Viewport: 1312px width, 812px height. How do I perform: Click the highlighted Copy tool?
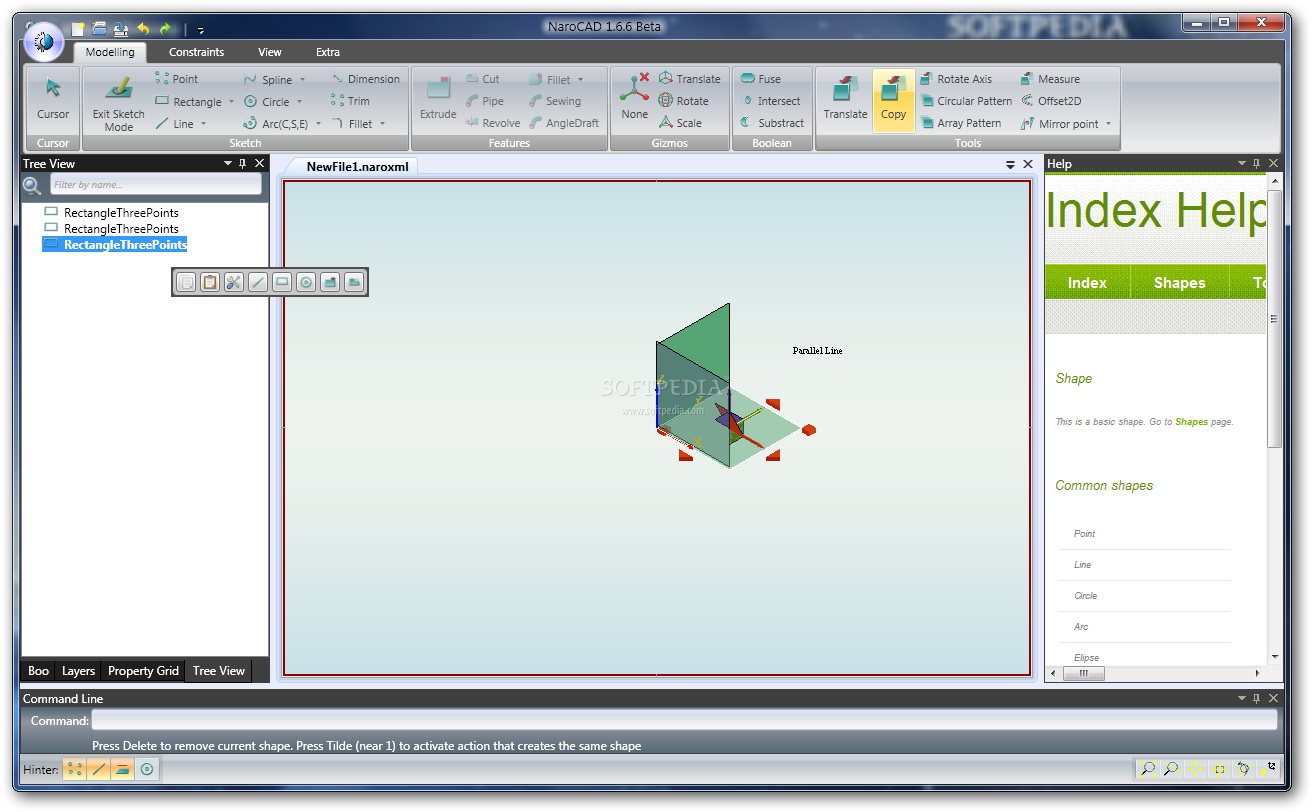[x=893, y=98]
